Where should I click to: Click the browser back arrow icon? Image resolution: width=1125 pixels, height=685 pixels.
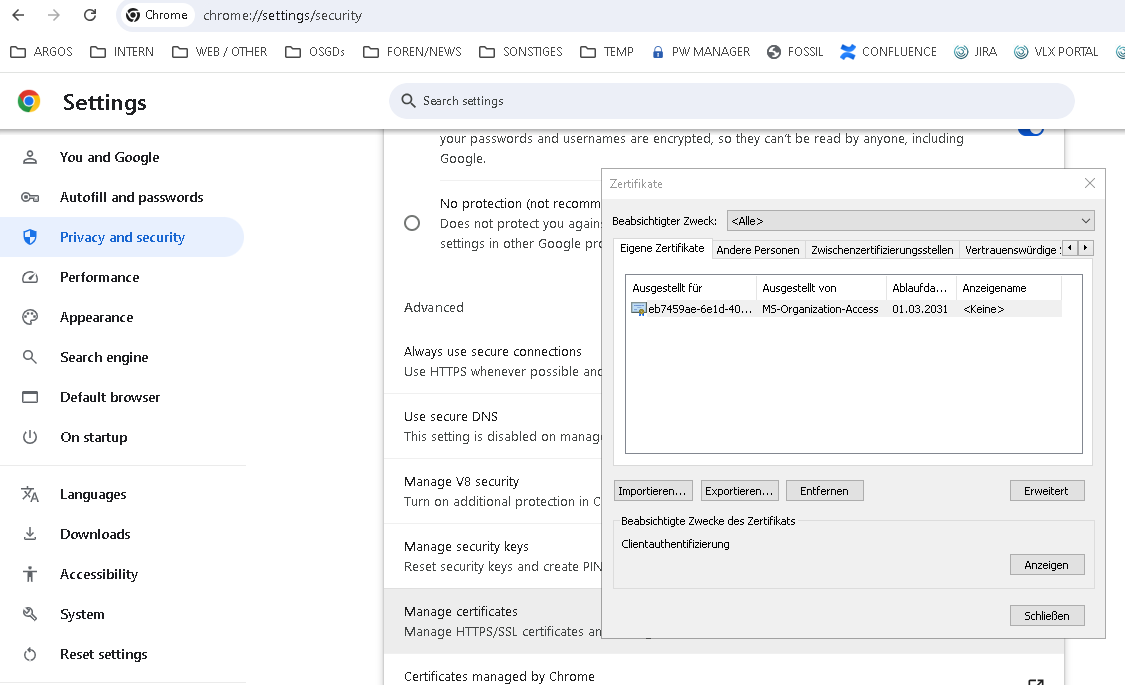point(18,15)
